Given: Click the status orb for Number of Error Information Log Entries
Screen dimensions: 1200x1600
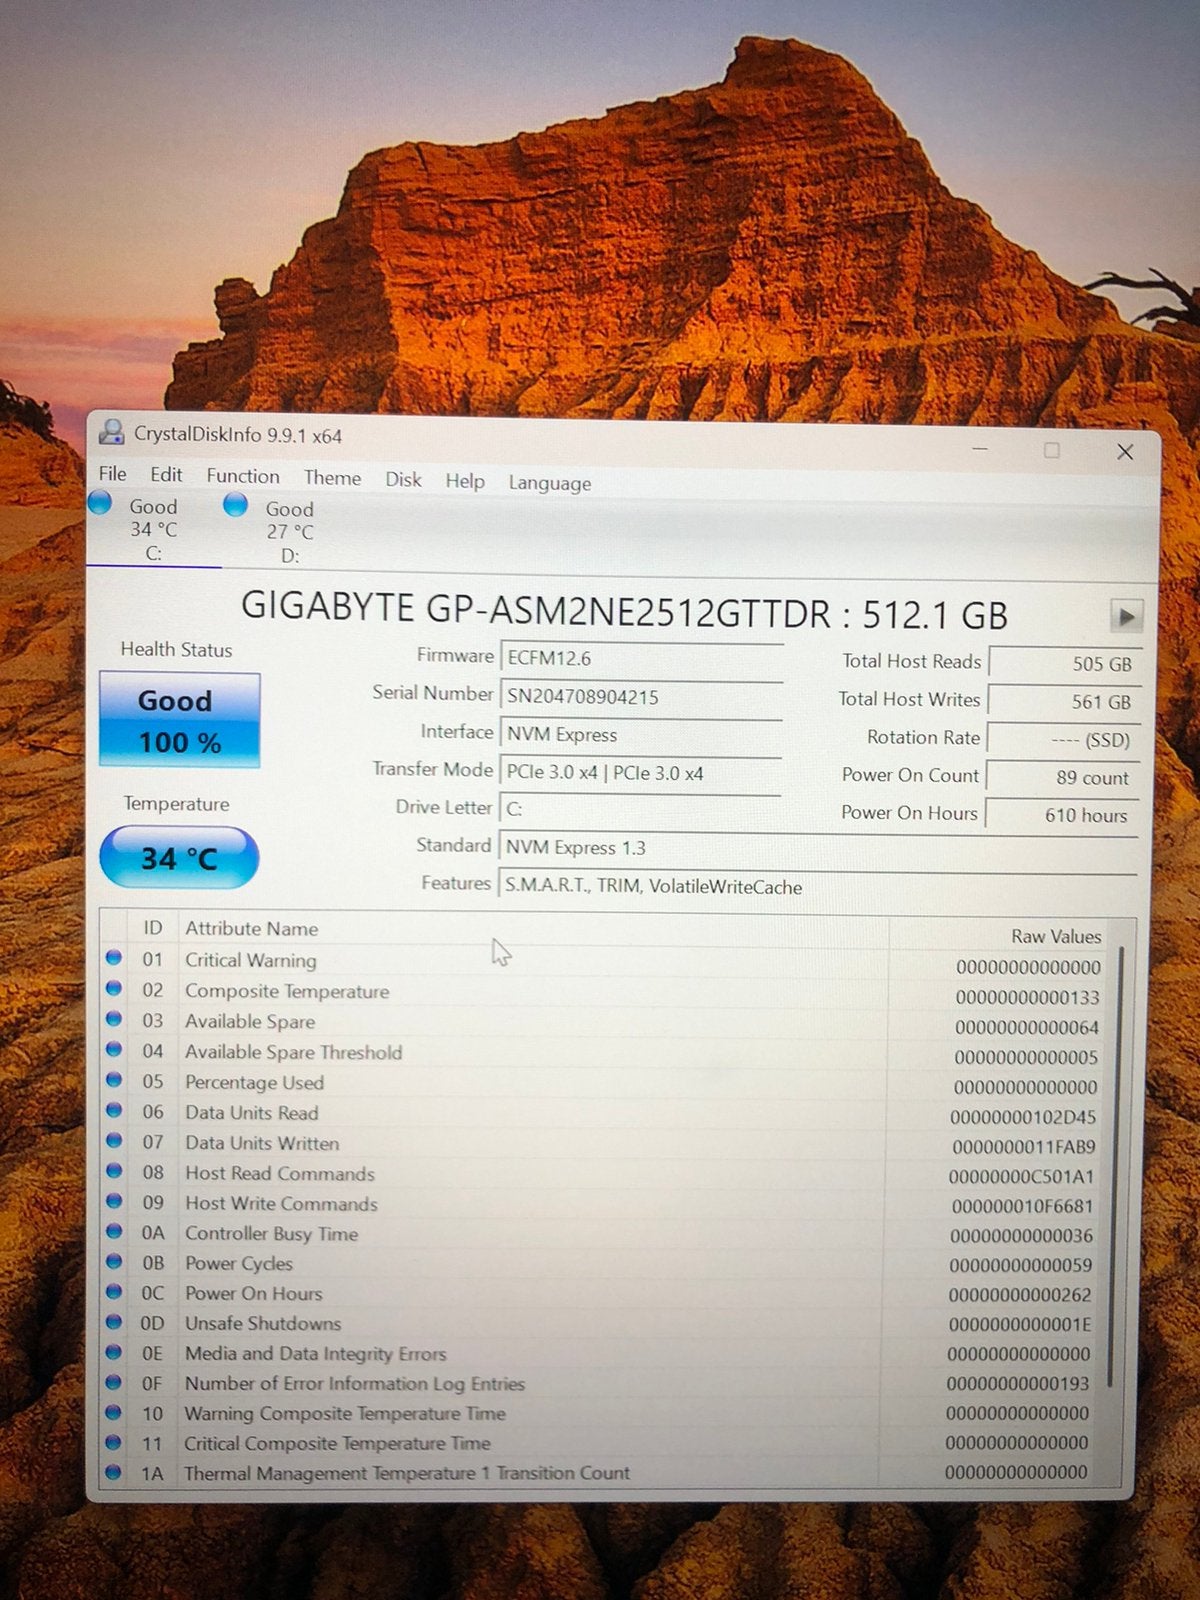Looking at the screenshot, I should pos(114,1382).
